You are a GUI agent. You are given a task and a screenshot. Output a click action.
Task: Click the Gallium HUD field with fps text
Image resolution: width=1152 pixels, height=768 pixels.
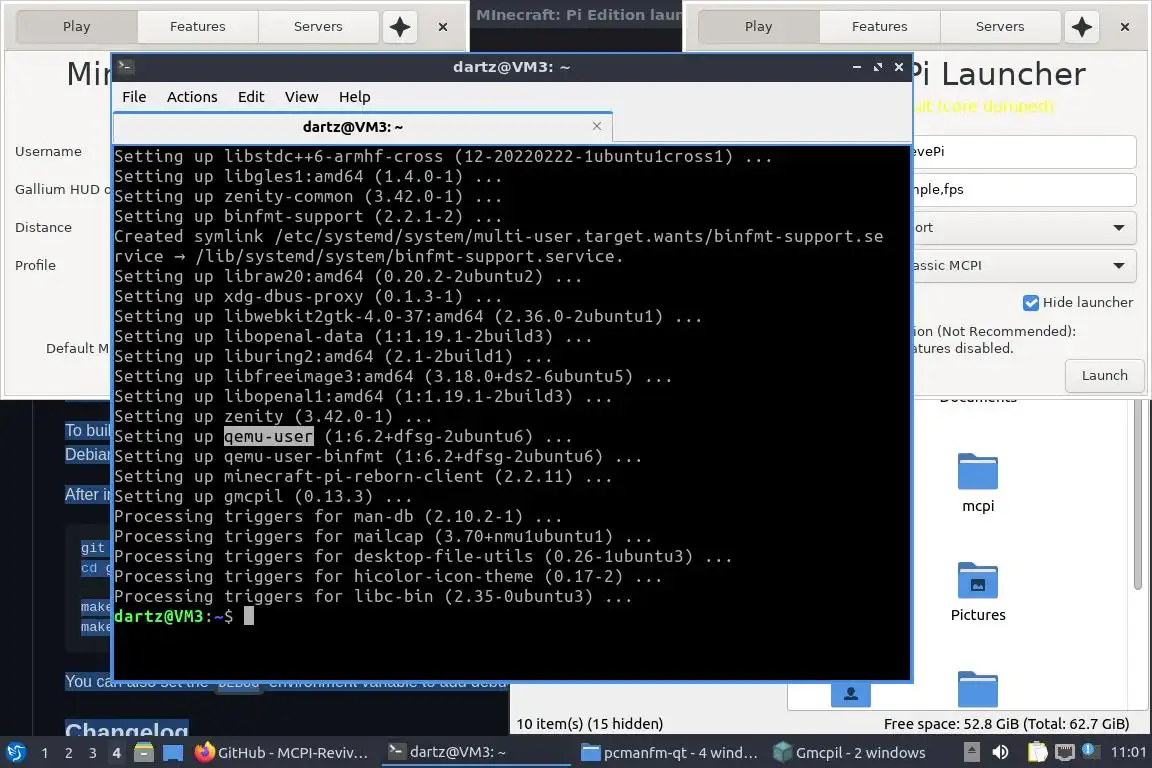point(1023,190)
